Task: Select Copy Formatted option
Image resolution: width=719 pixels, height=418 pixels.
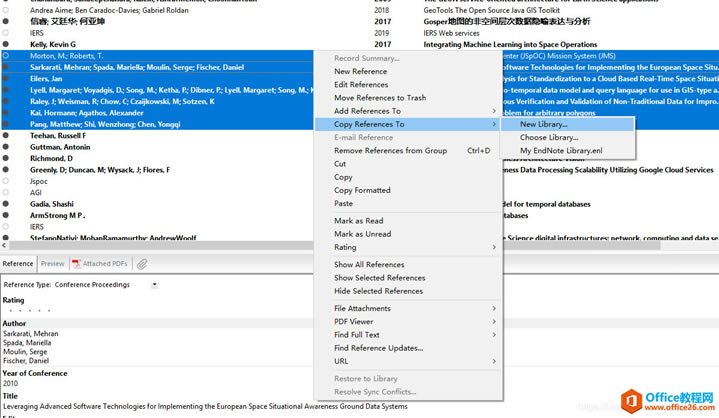Action: click(362, 190)
